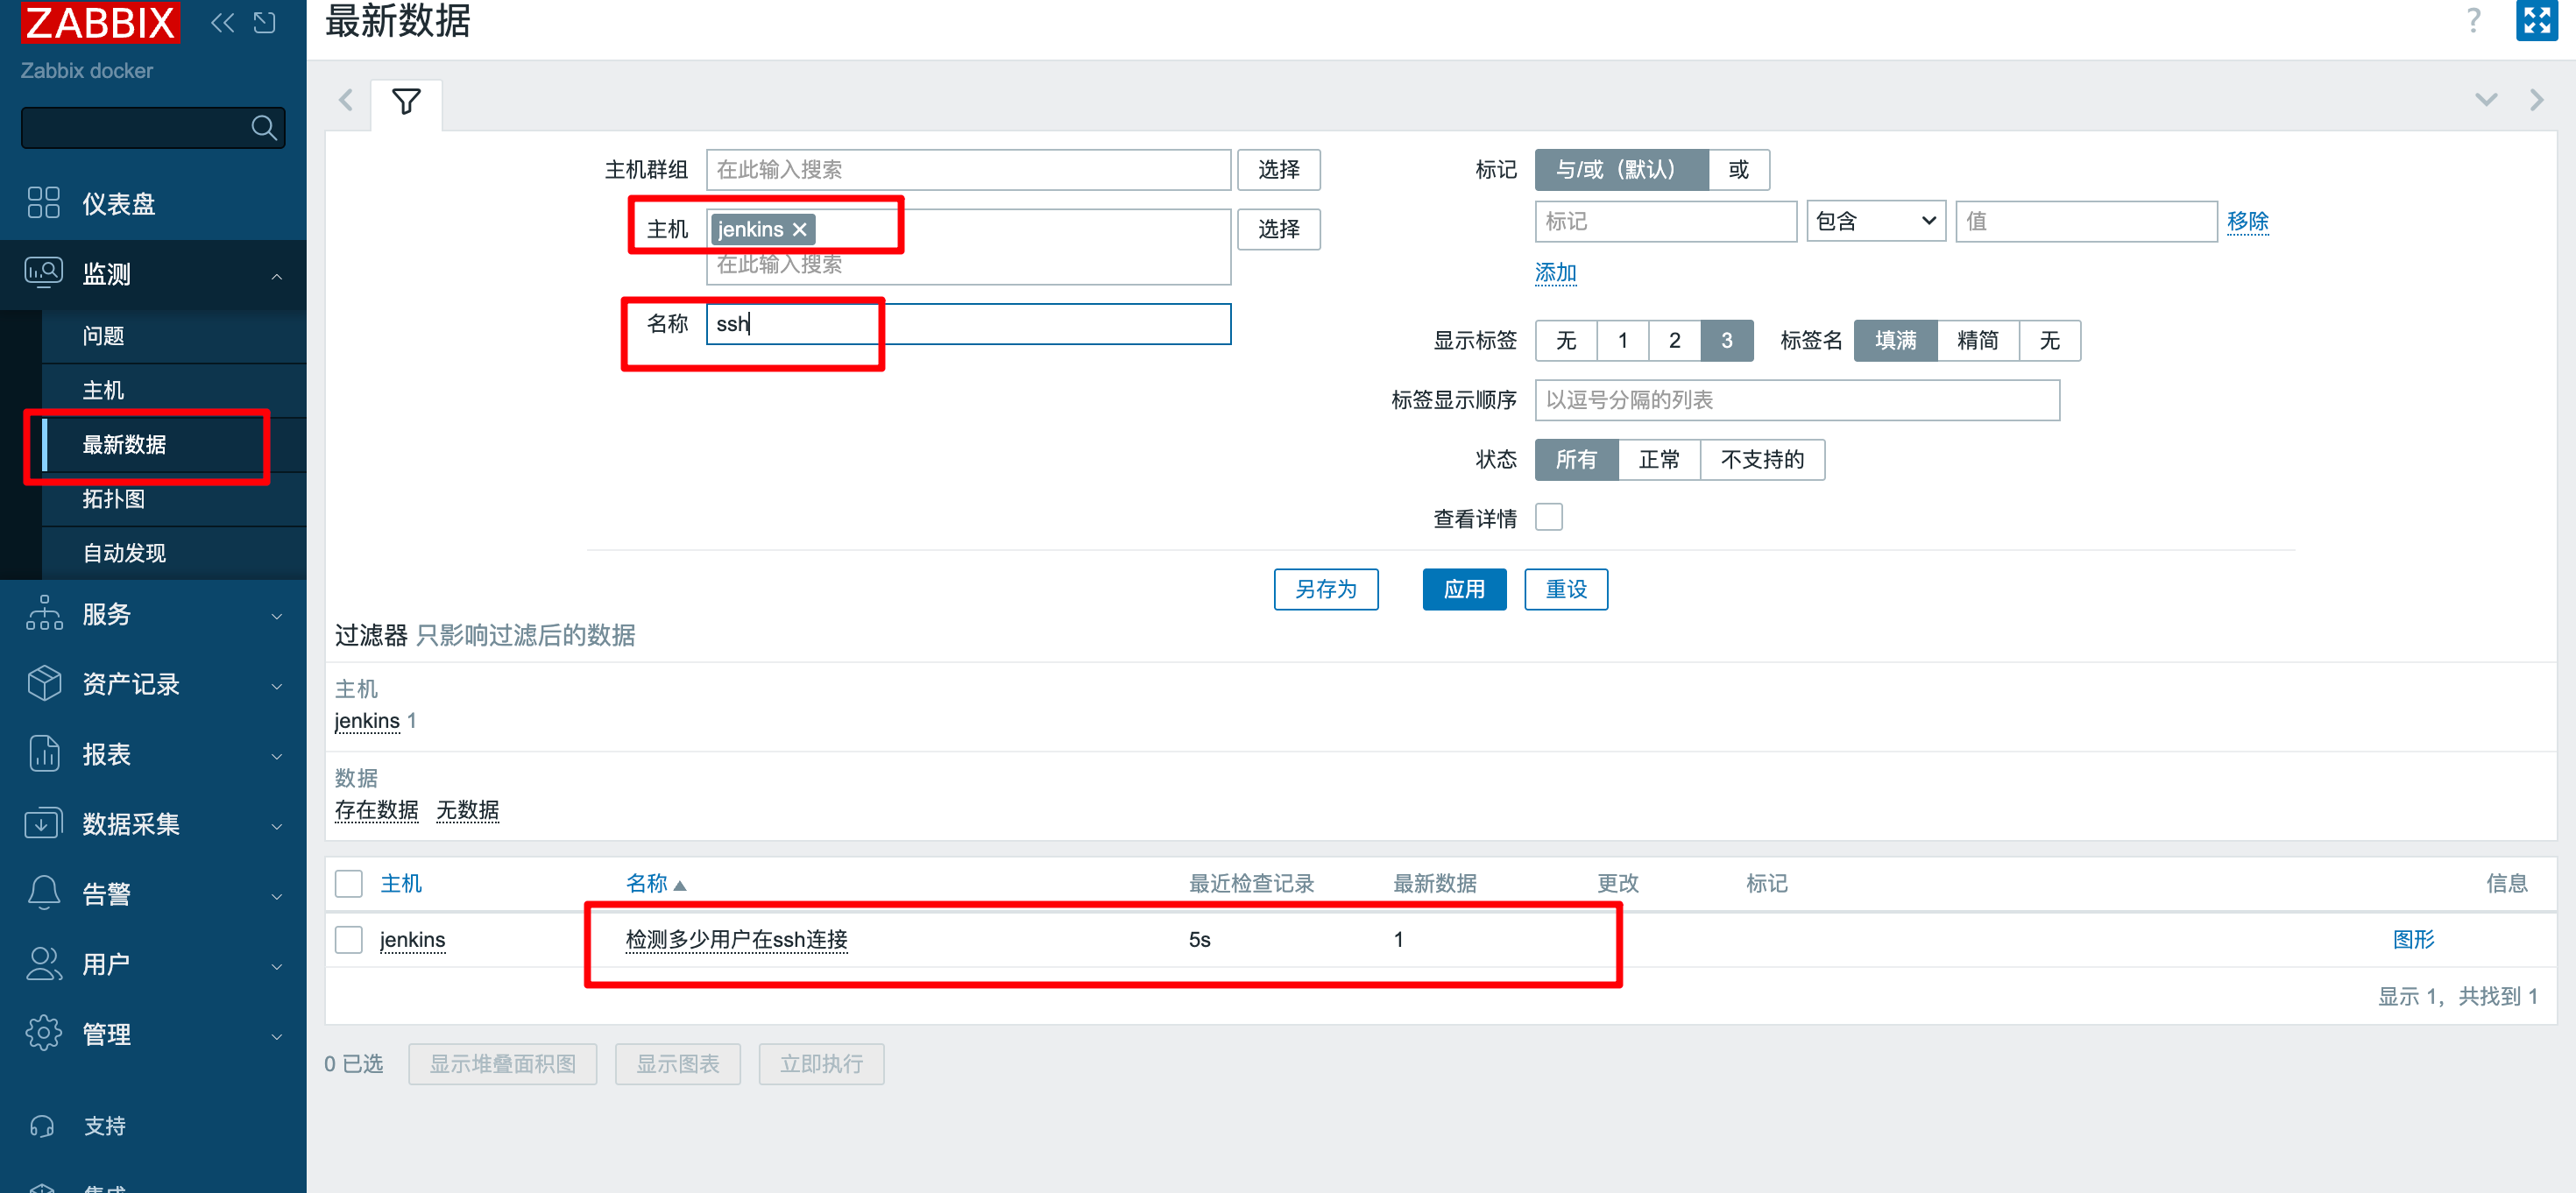The image size is (2576, 1193).
Task: Tick the jenkins row checkbox
Action: 348,940
